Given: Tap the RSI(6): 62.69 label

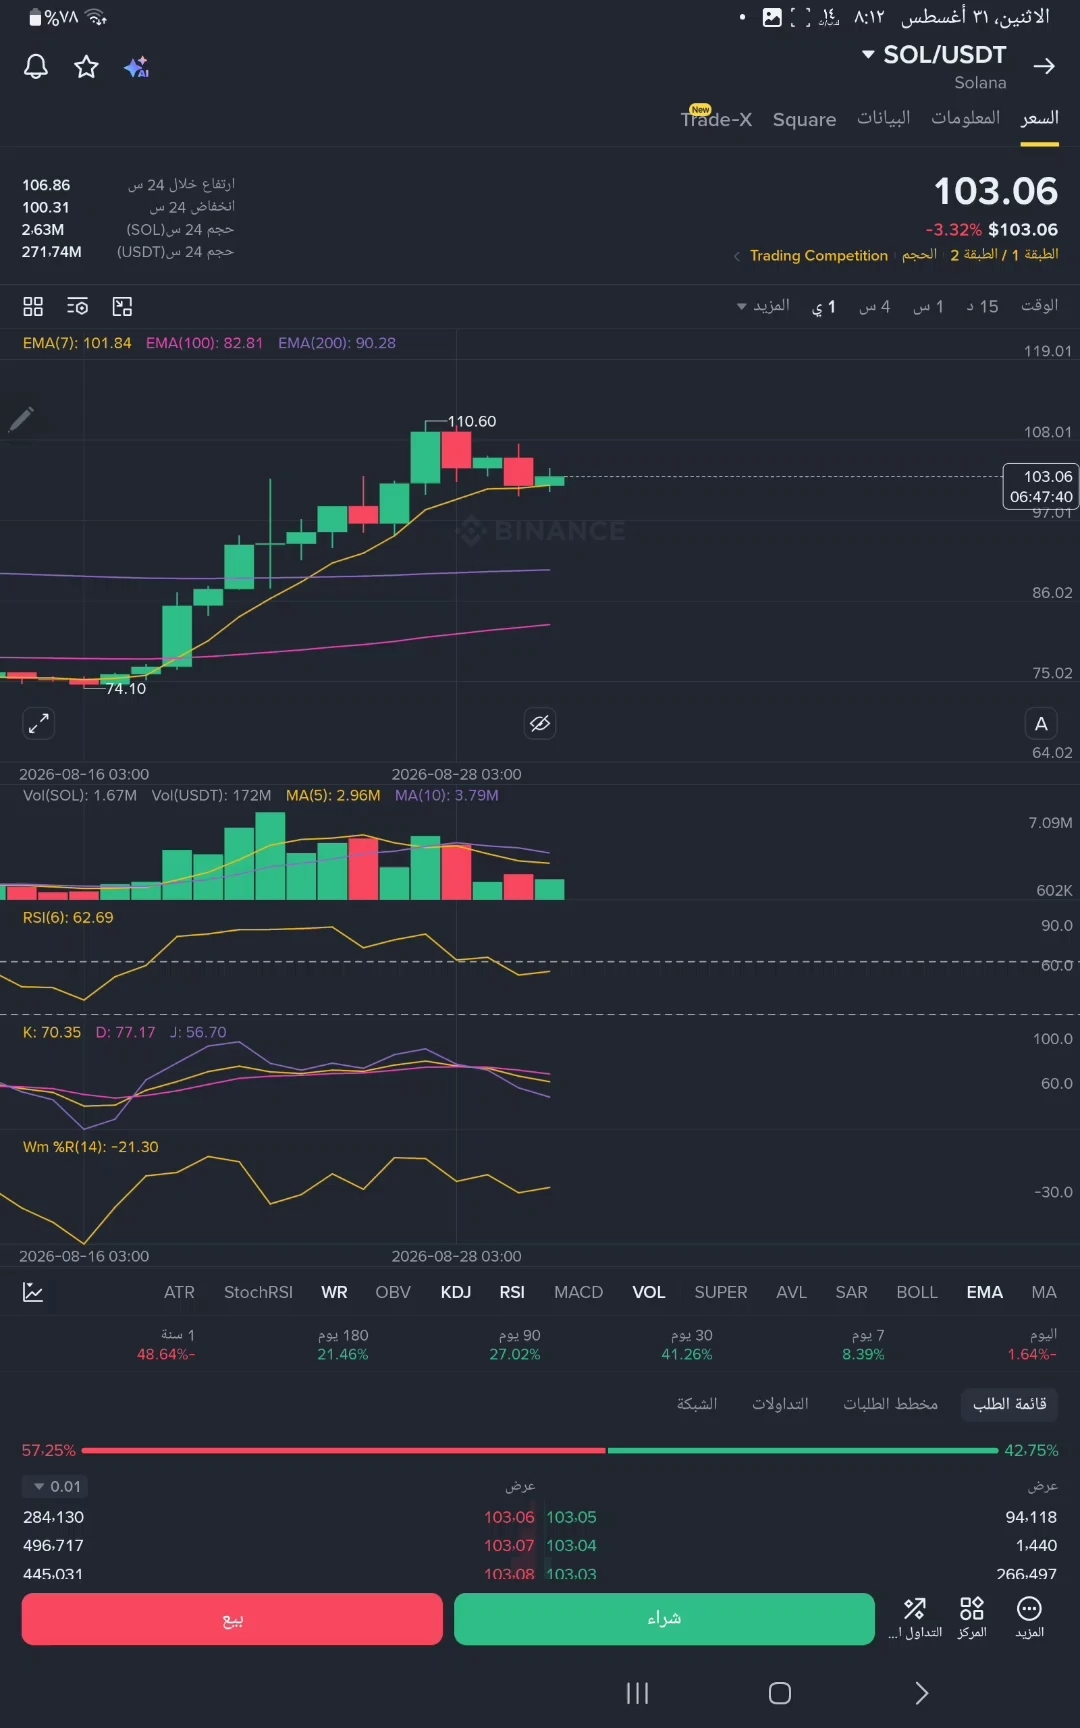Looking at the screenshot, I should [68, 918].
